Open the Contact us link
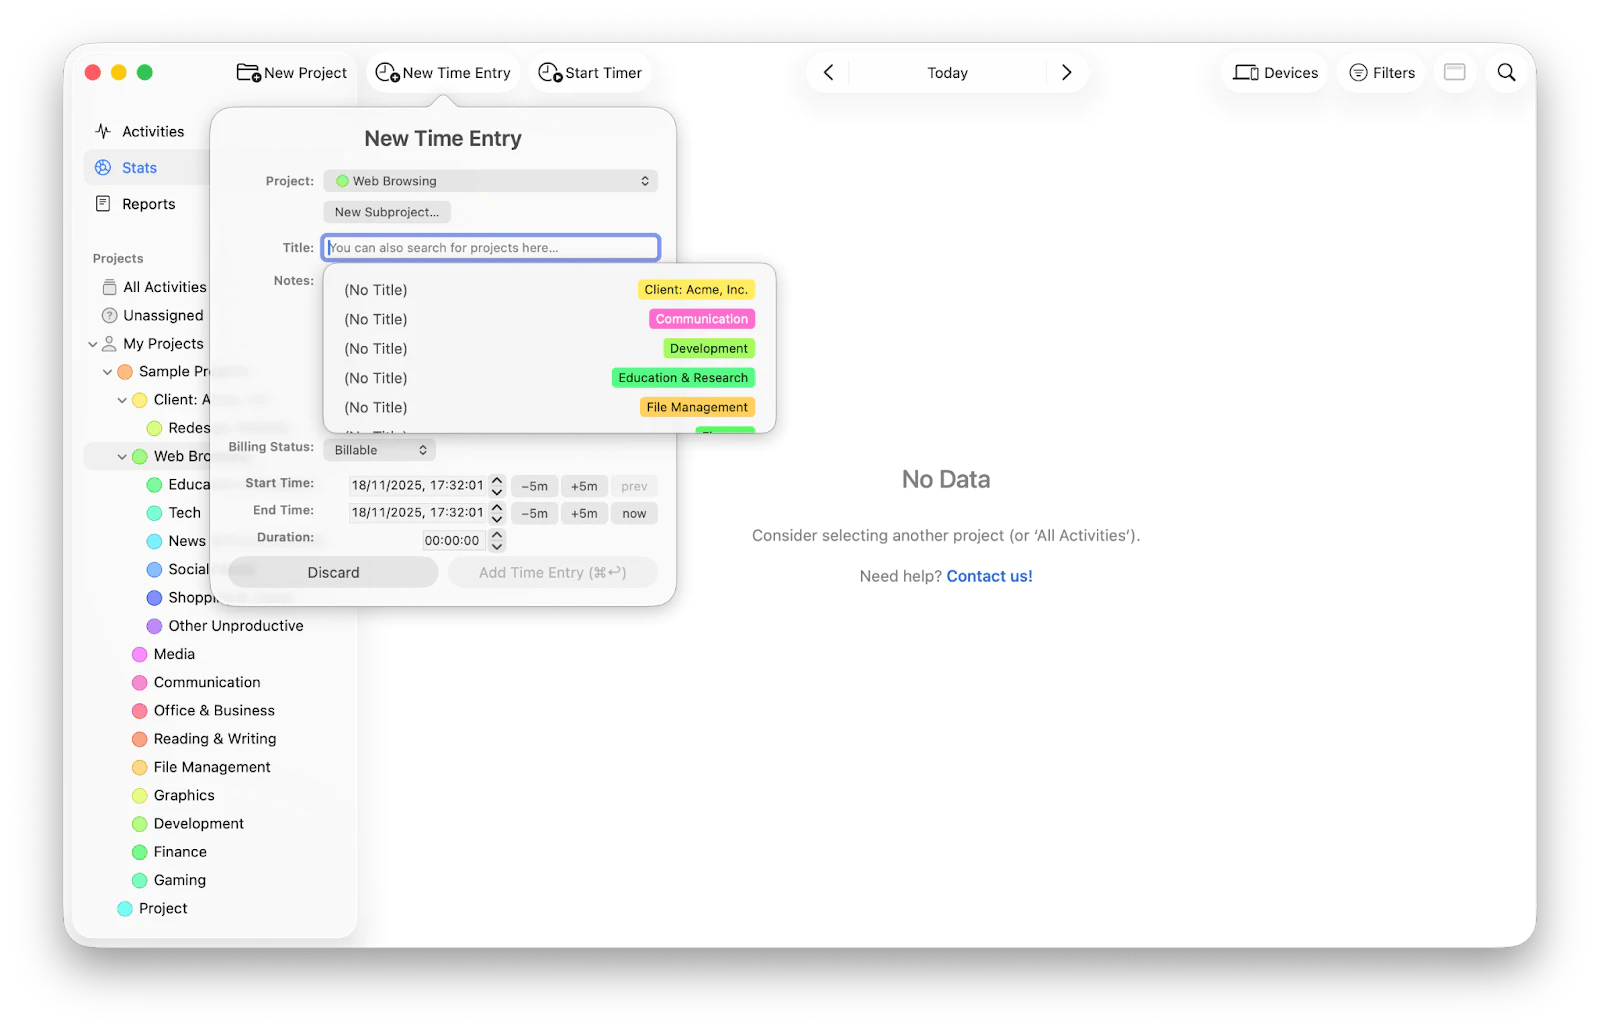This screenshot has width=1600, height=1031. click(x=988, y=575)
